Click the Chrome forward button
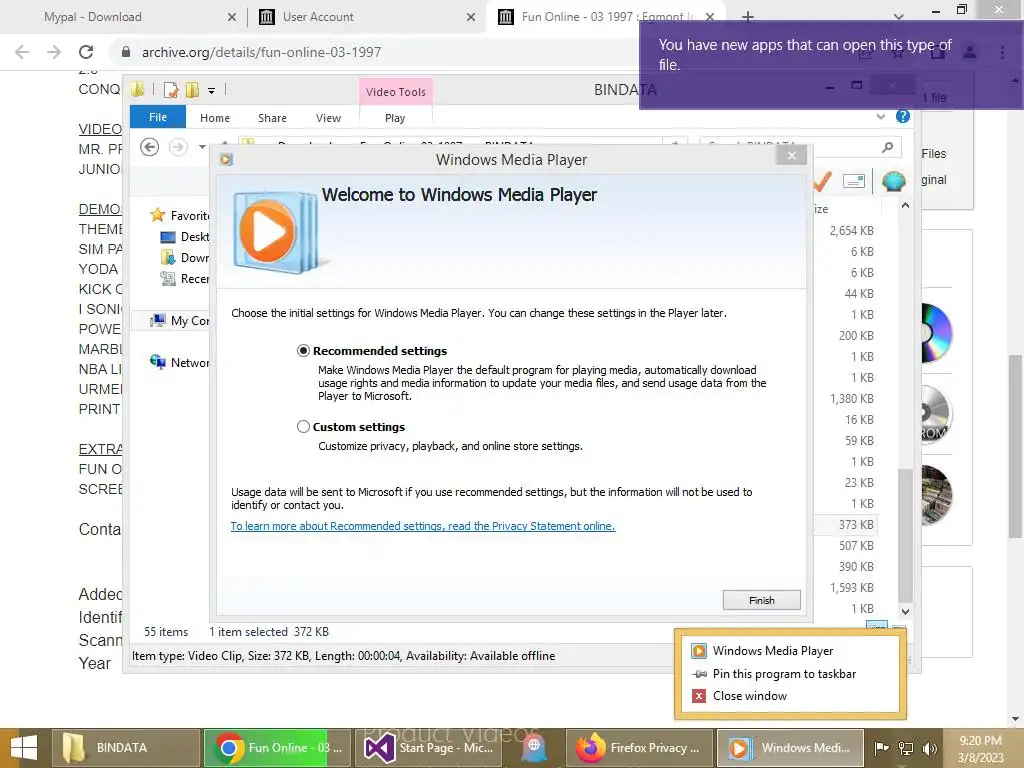Screen dimensions: 1024x768 54,52
